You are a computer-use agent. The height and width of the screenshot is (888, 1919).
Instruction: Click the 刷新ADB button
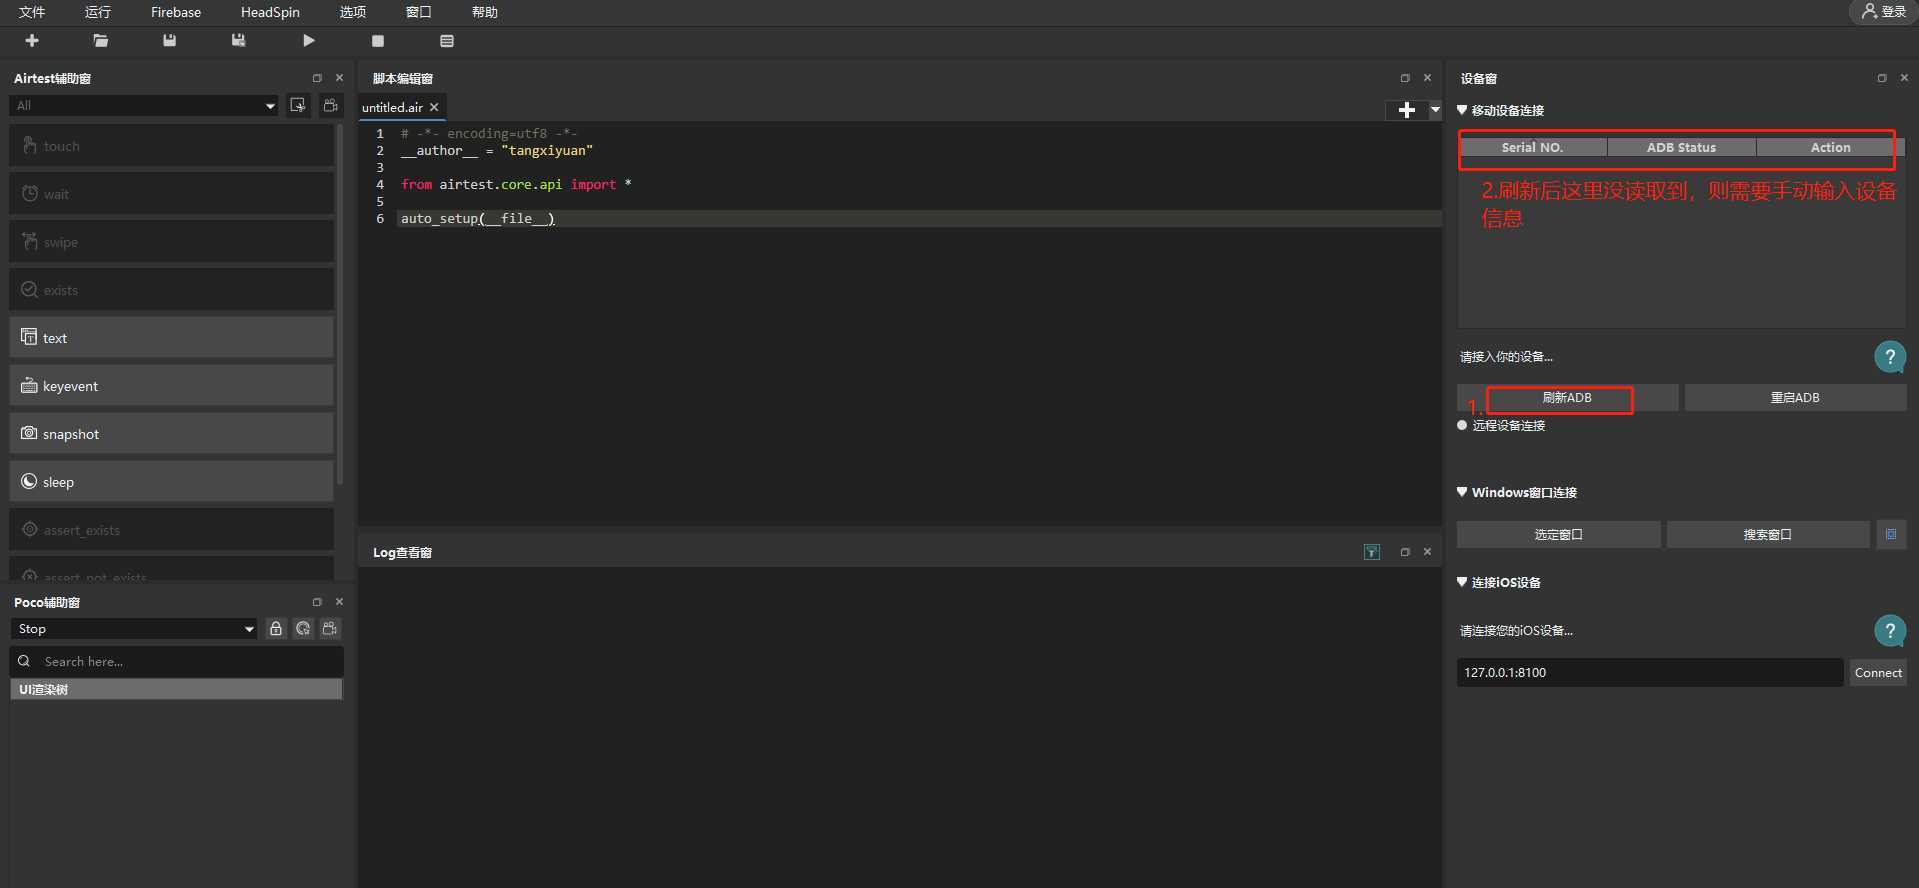click(1567, 398)
